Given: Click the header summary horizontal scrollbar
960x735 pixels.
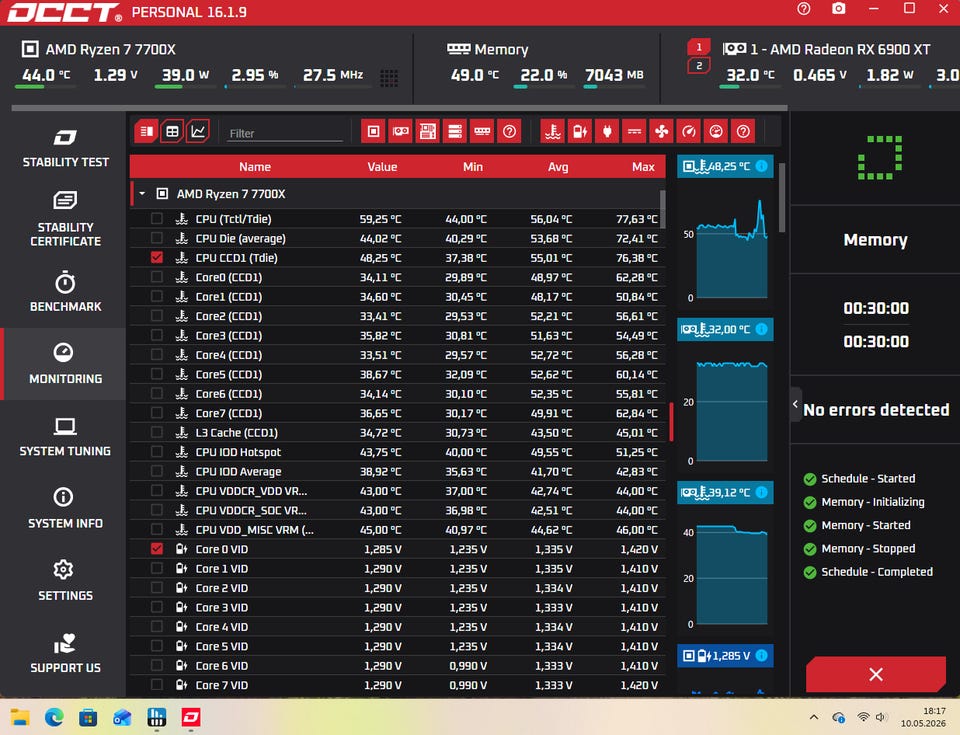Looking at the screenshot, I should point(399,108).
